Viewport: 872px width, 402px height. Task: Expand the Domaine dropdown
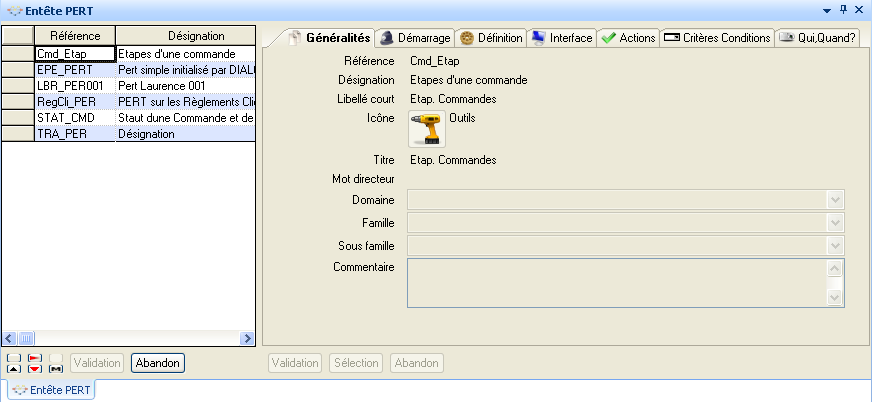point(836,200)
